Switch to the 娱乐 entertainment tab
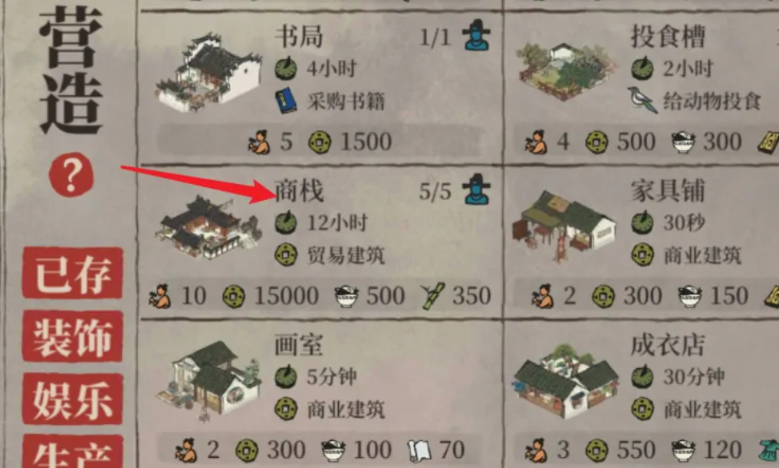Viewport: 779px width, 468px height. (x=73, y=399)
